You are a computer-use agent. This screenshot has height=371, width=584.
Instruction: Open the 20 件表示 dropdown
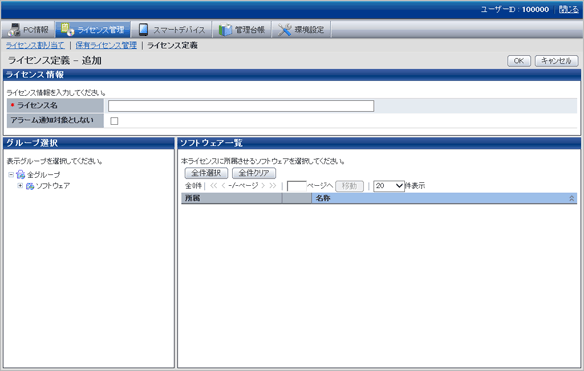click(389, 186)
